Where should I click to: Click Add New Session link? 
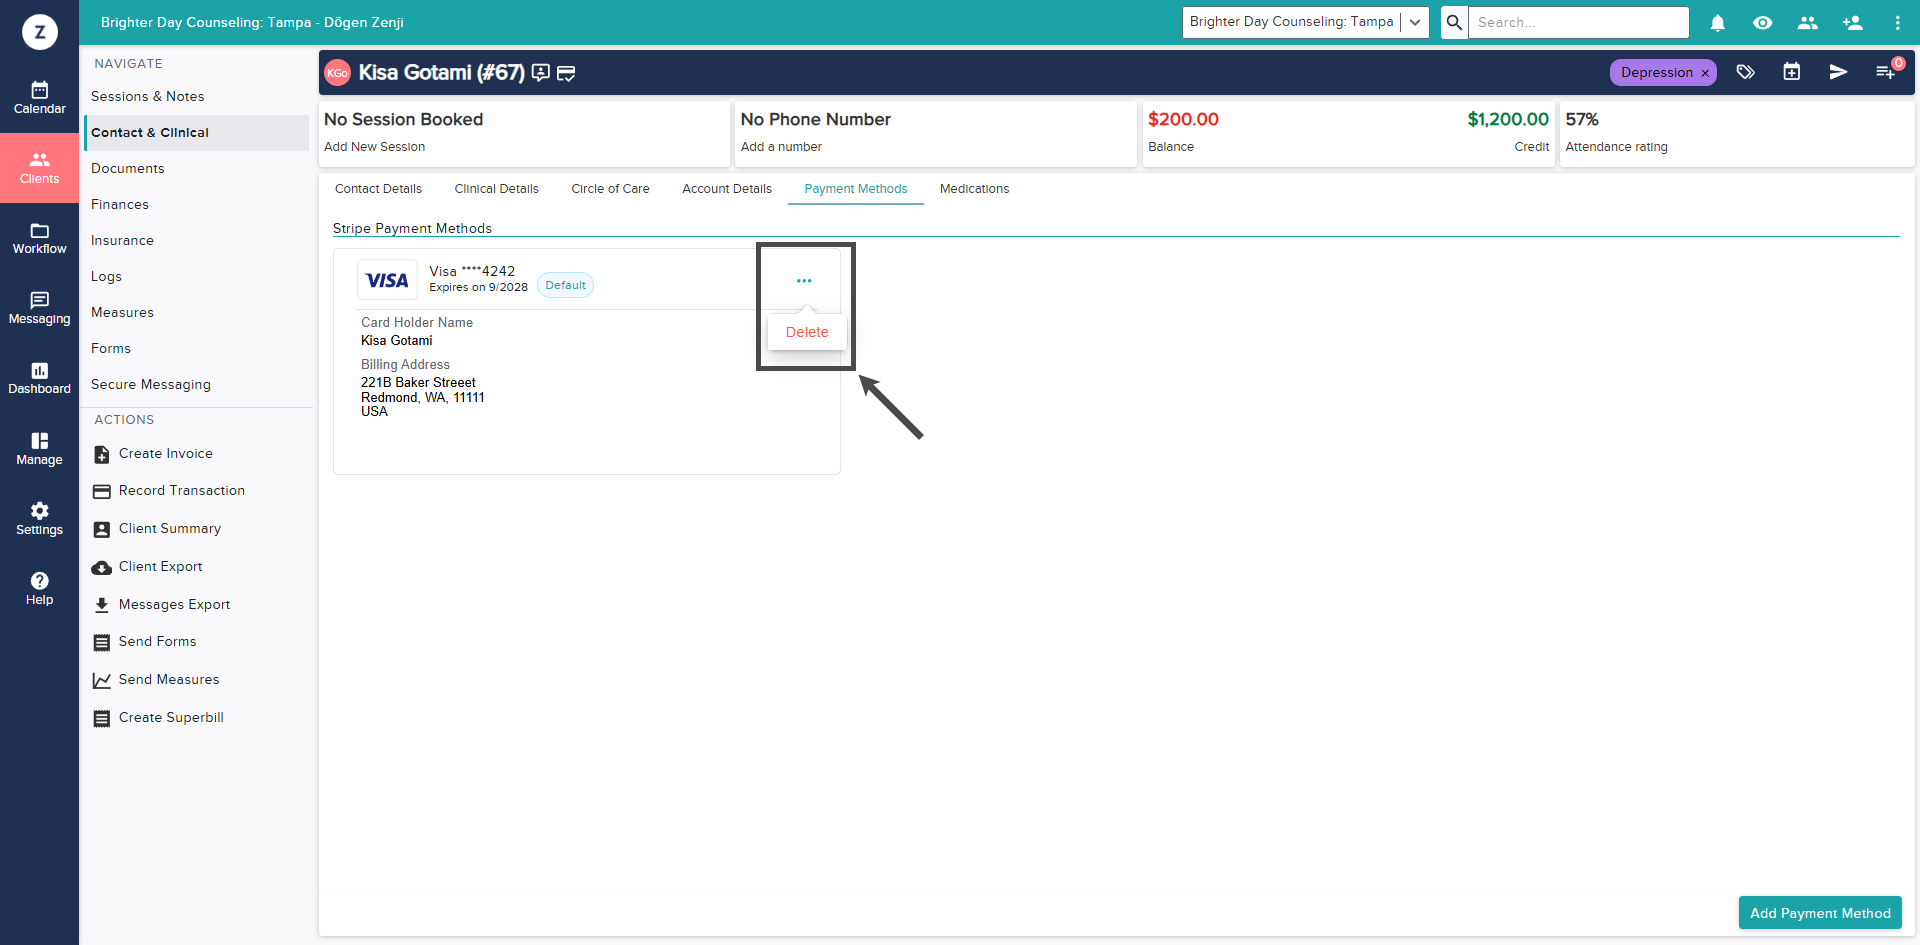tap(374, 147)
